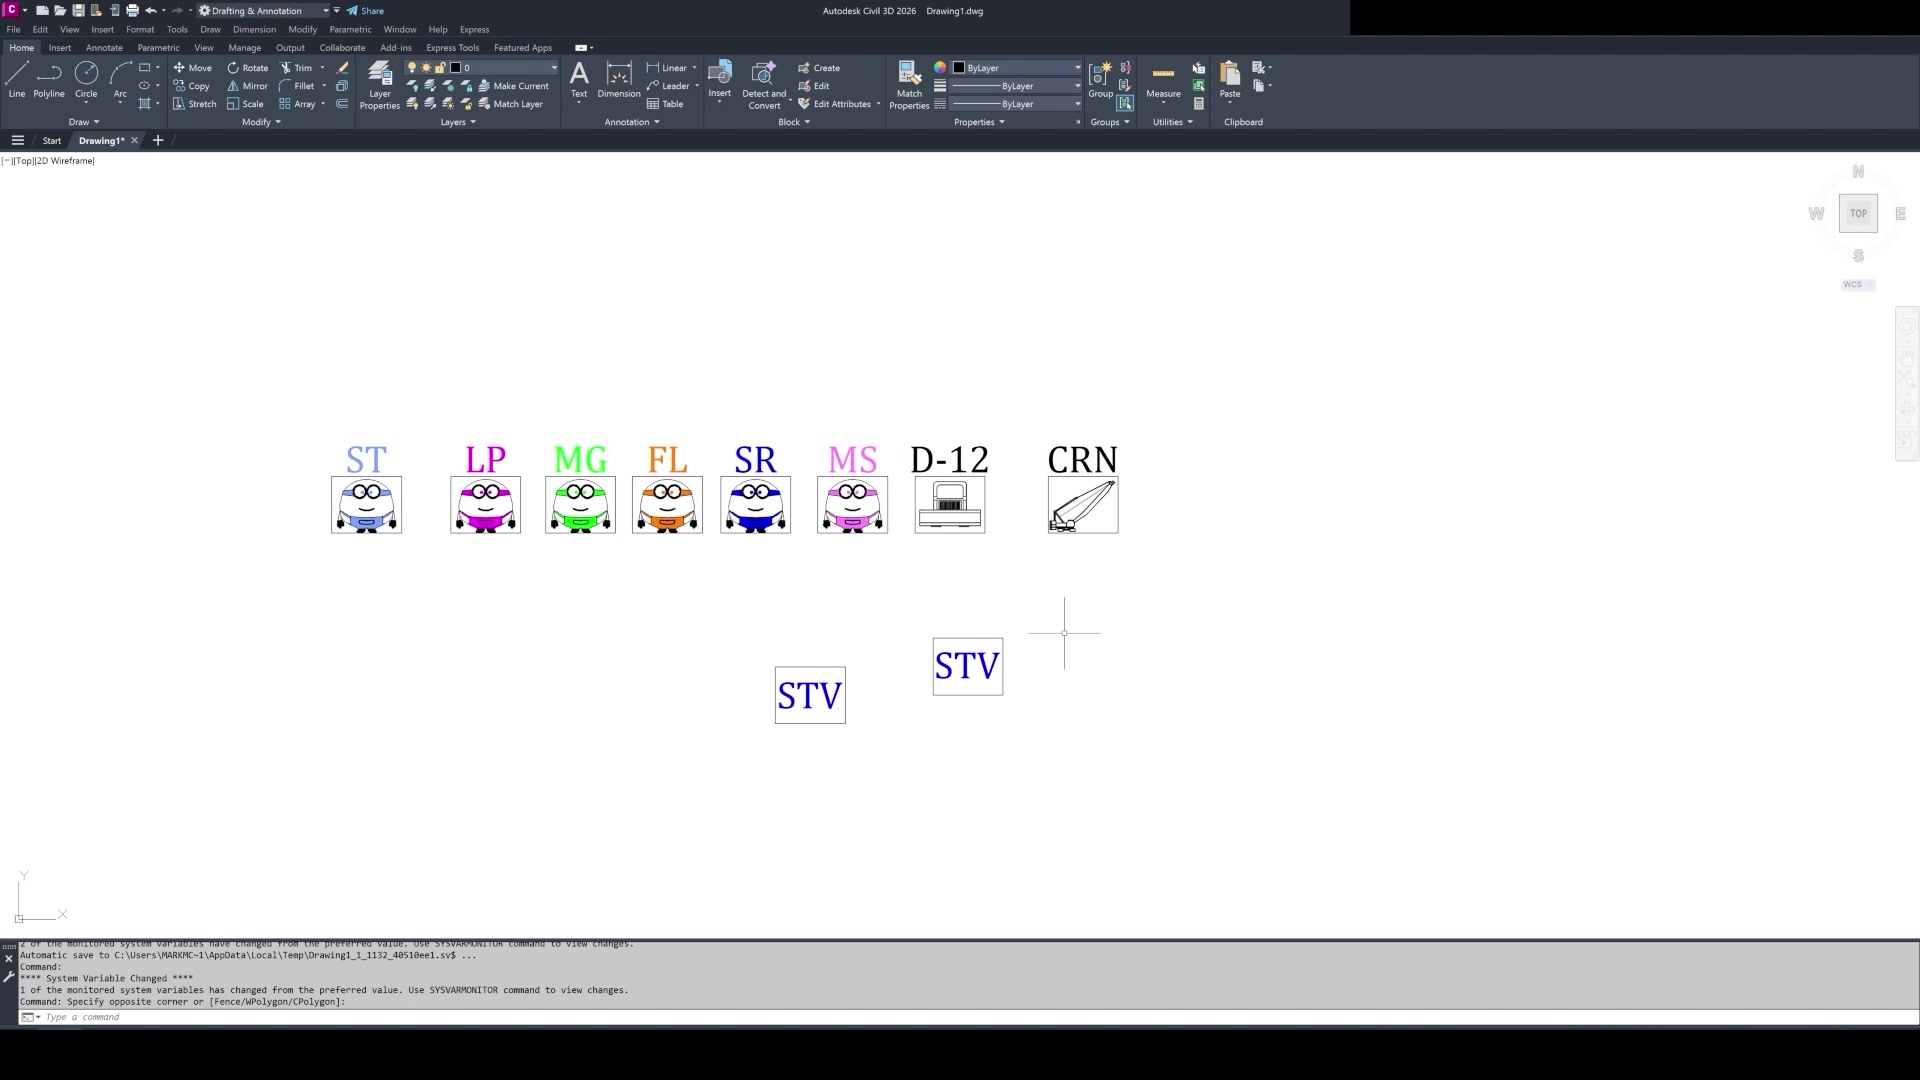1920x1080 pixels.
Task: Open the object color ByLayer dropdown
Action: coord(1016,68)
